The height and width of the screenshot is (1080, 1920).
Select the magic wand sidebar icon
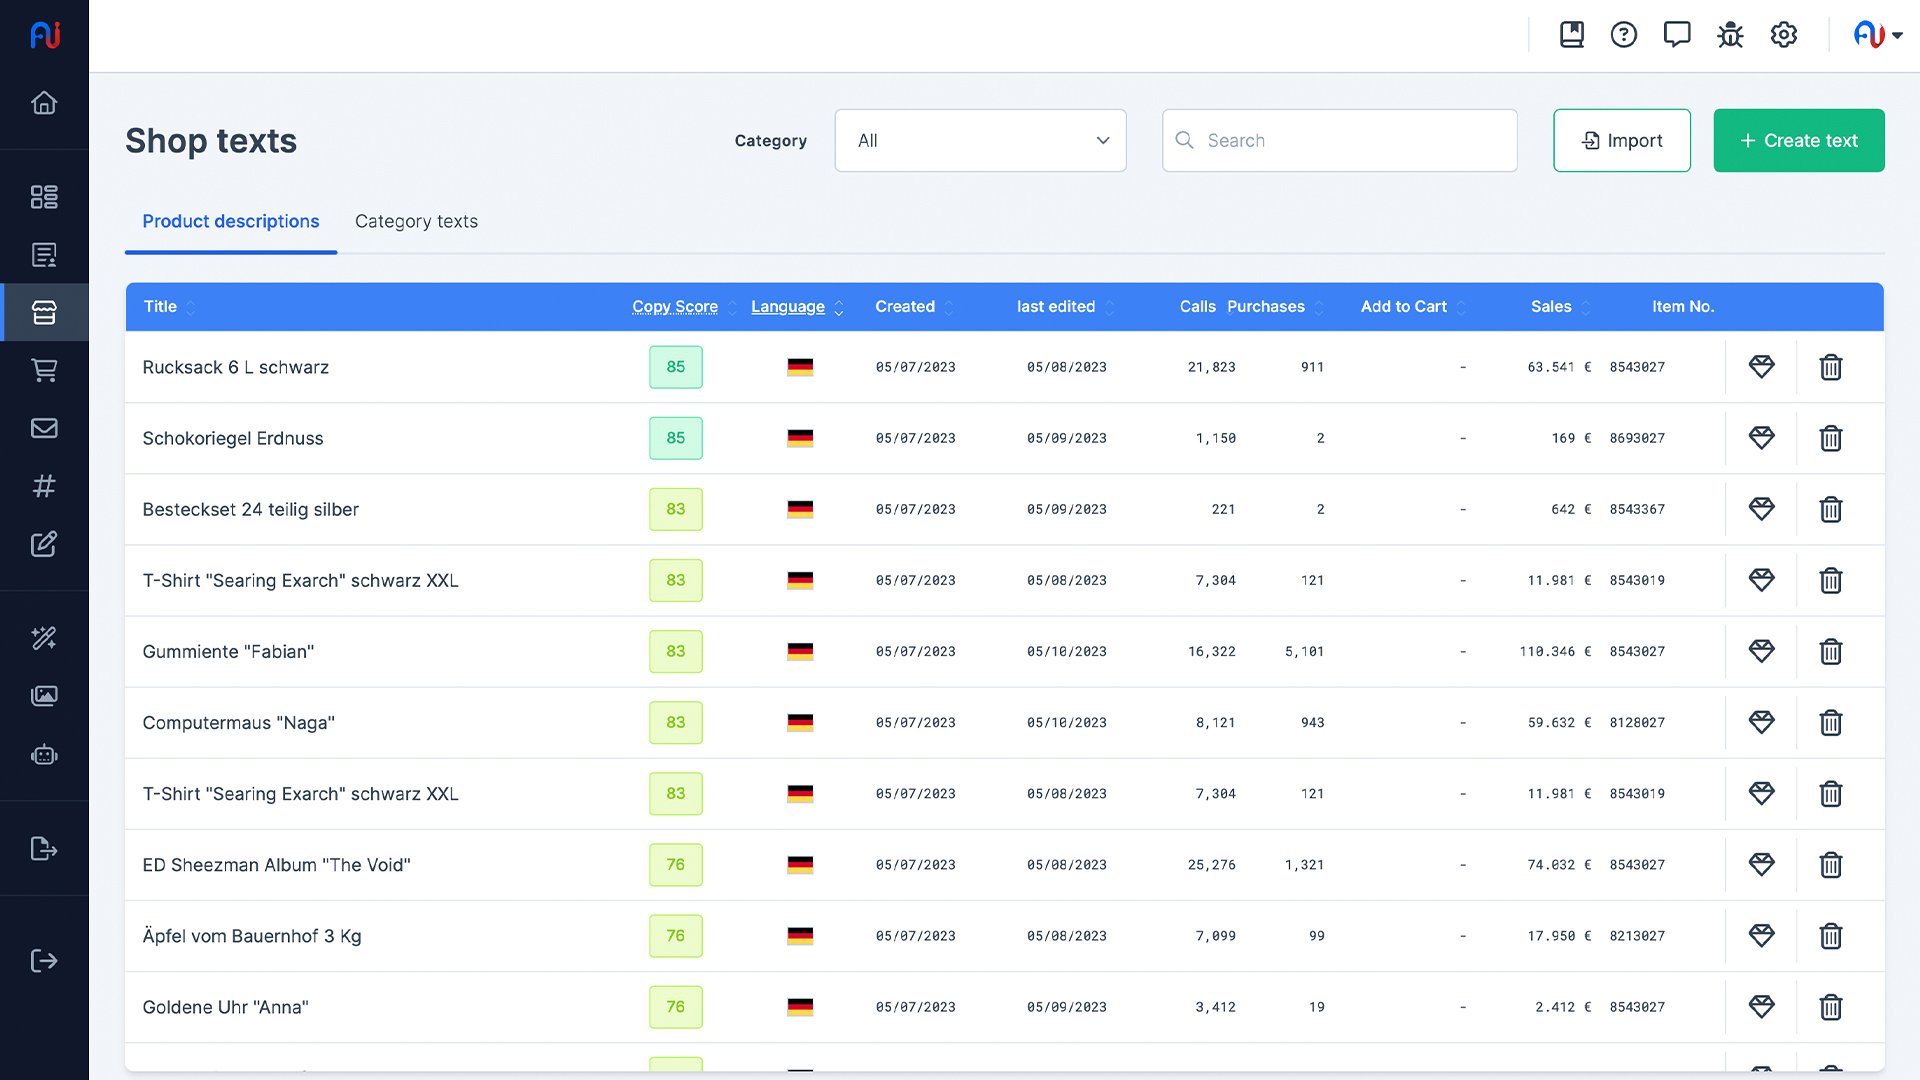44,638
